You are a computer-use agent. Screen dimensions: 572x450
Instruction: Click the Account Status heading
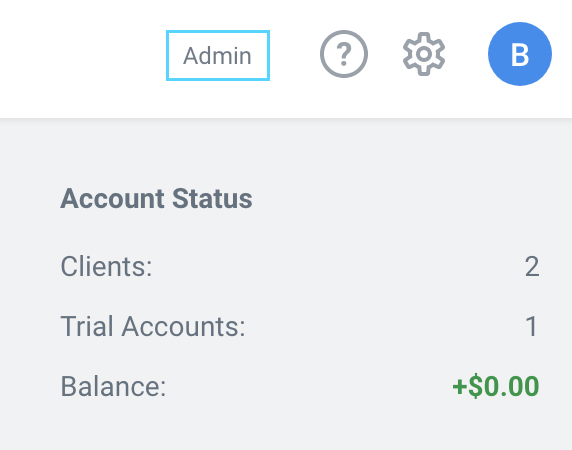[156, 199]
